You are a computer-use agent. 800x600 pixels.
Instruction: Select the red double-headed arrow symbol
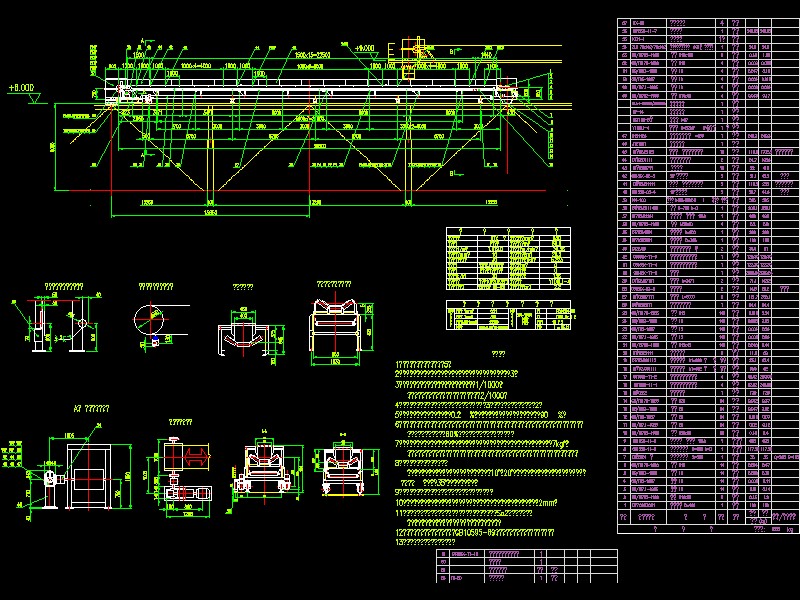196,456
